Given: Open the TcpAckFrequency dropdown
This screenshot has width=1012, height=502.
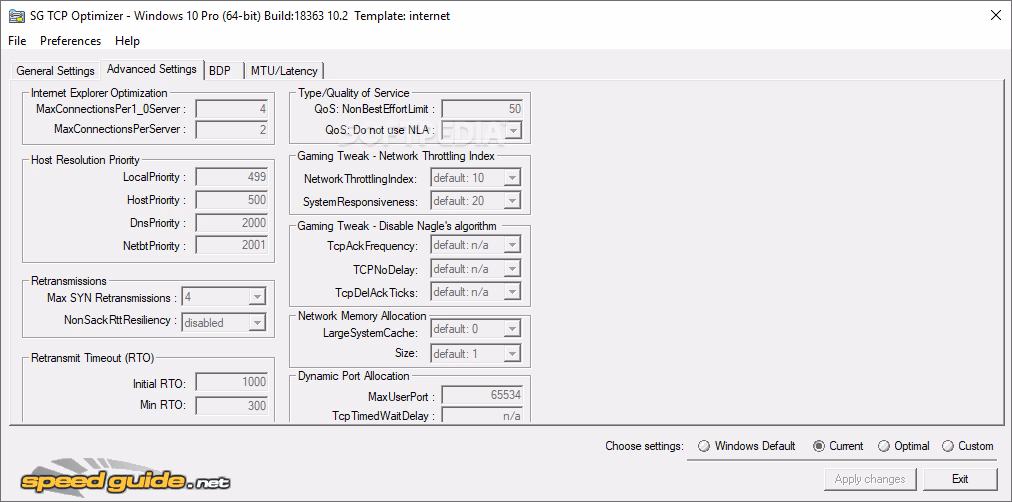Looking at the screenshot, I should [476, 245].
